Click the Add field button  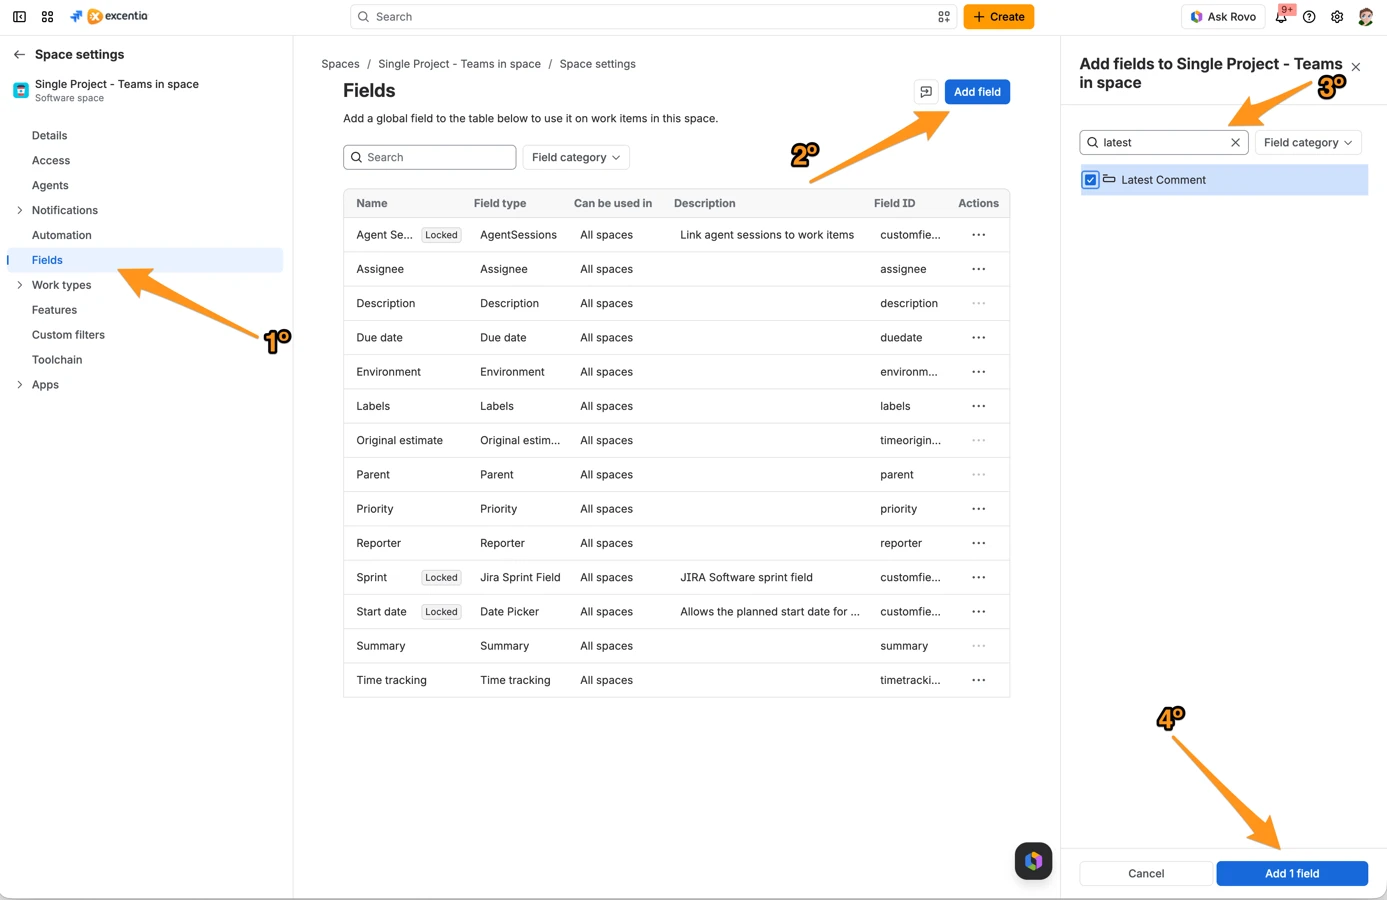pos(977,92)
